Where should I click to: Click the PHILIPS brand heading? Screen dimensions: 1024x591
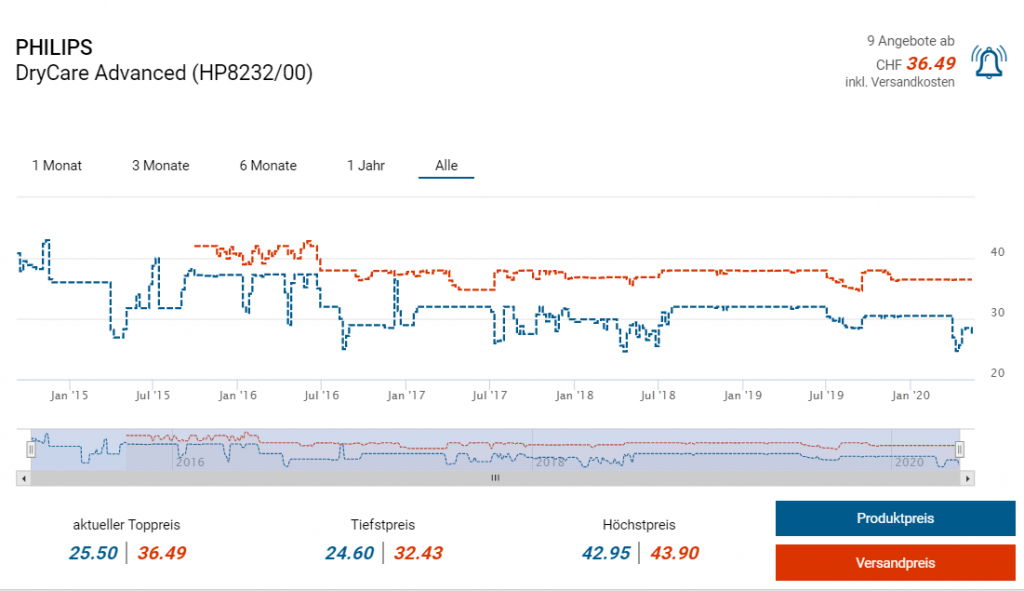click(54, 48)
